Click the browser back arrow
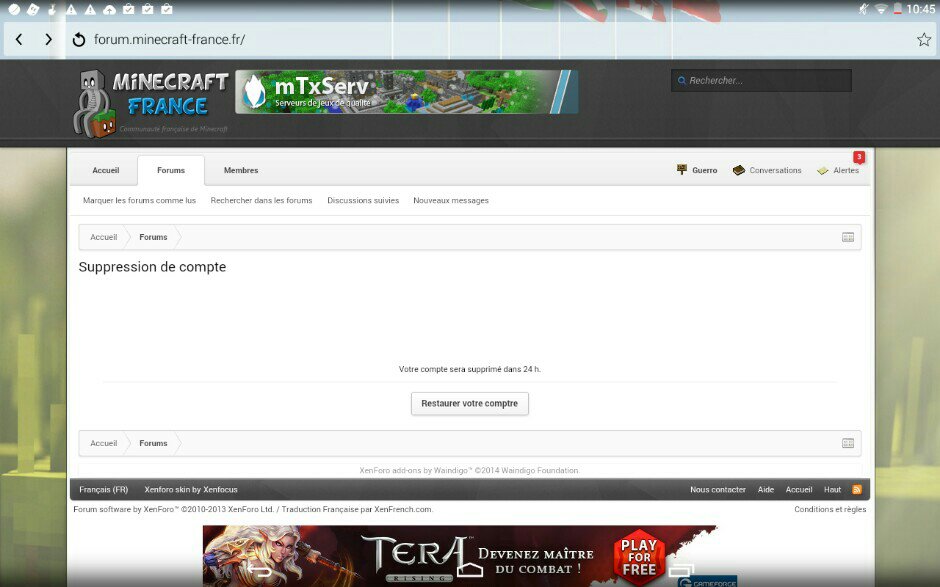The width and height of the screenshot is (940, 587). [x=19, y=40]
